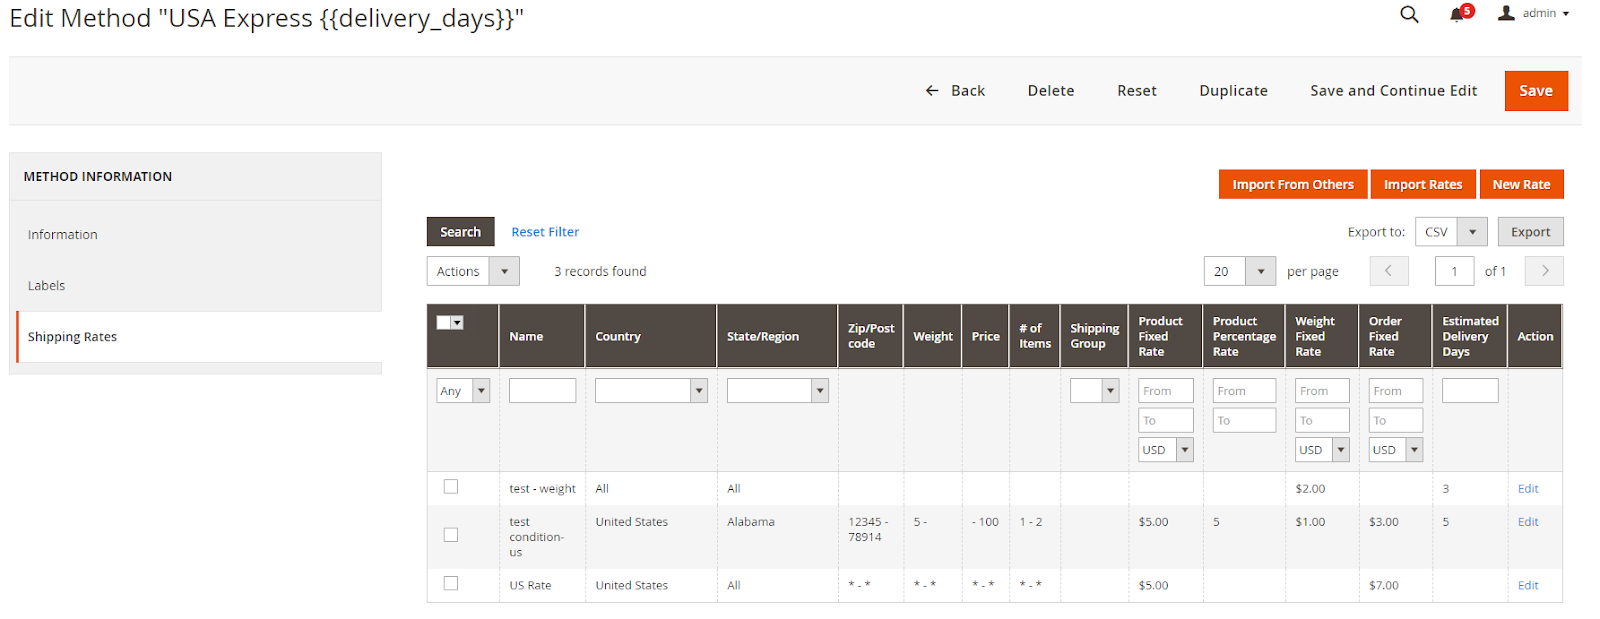Click the Back arrow button
This screenshot has height=619, width=1600.
[x=955, y=91]
